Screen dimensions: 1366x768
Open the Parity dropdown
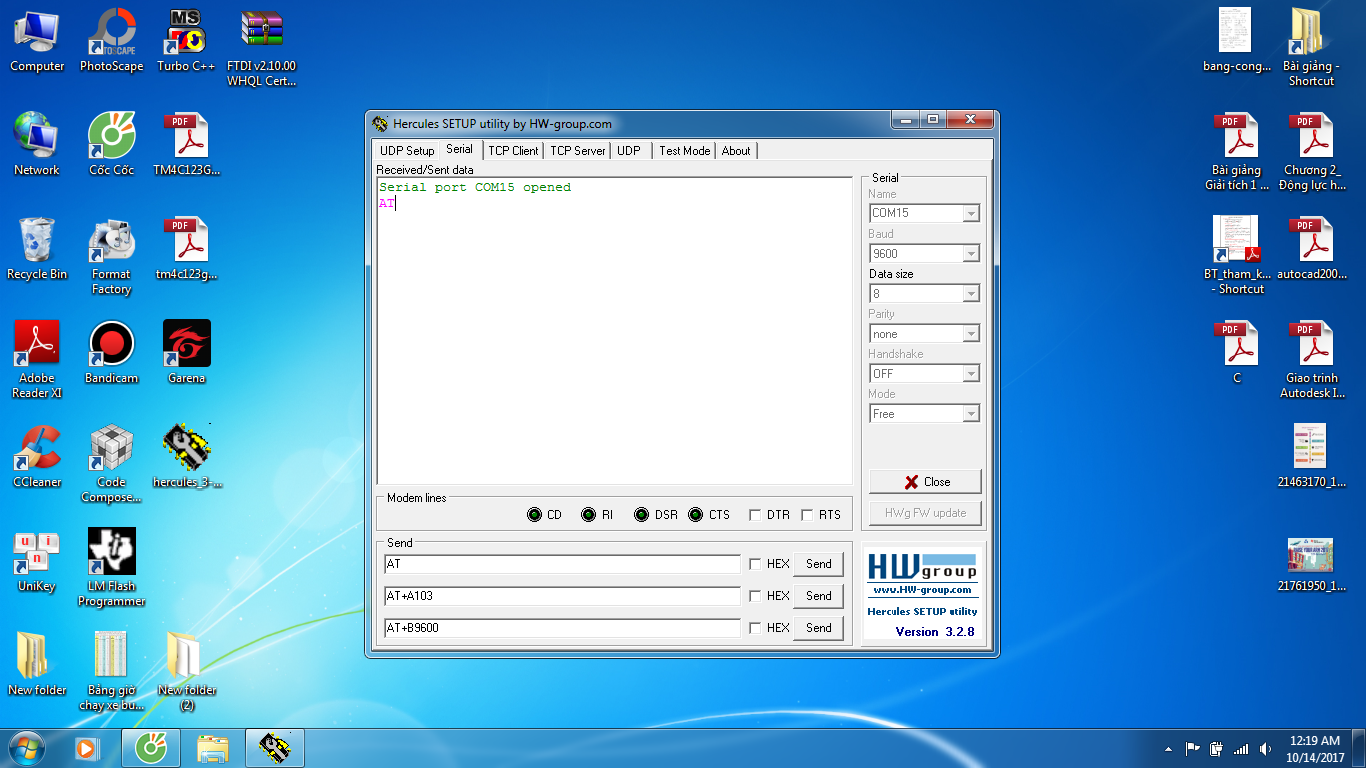point(970,334)
